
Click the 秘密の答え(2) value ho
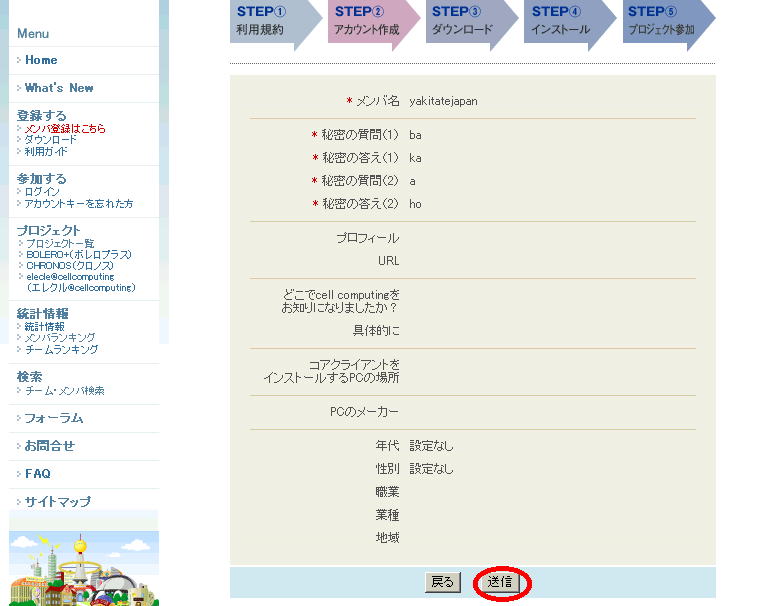415,204
